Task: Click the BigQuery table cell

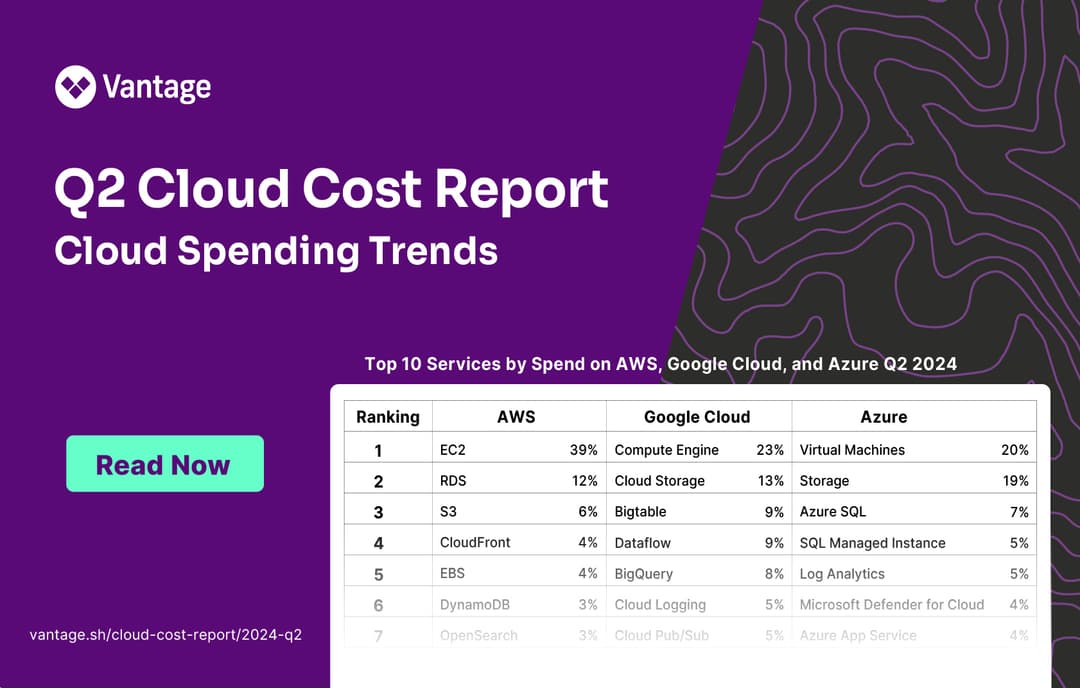Action: (643, 574)
